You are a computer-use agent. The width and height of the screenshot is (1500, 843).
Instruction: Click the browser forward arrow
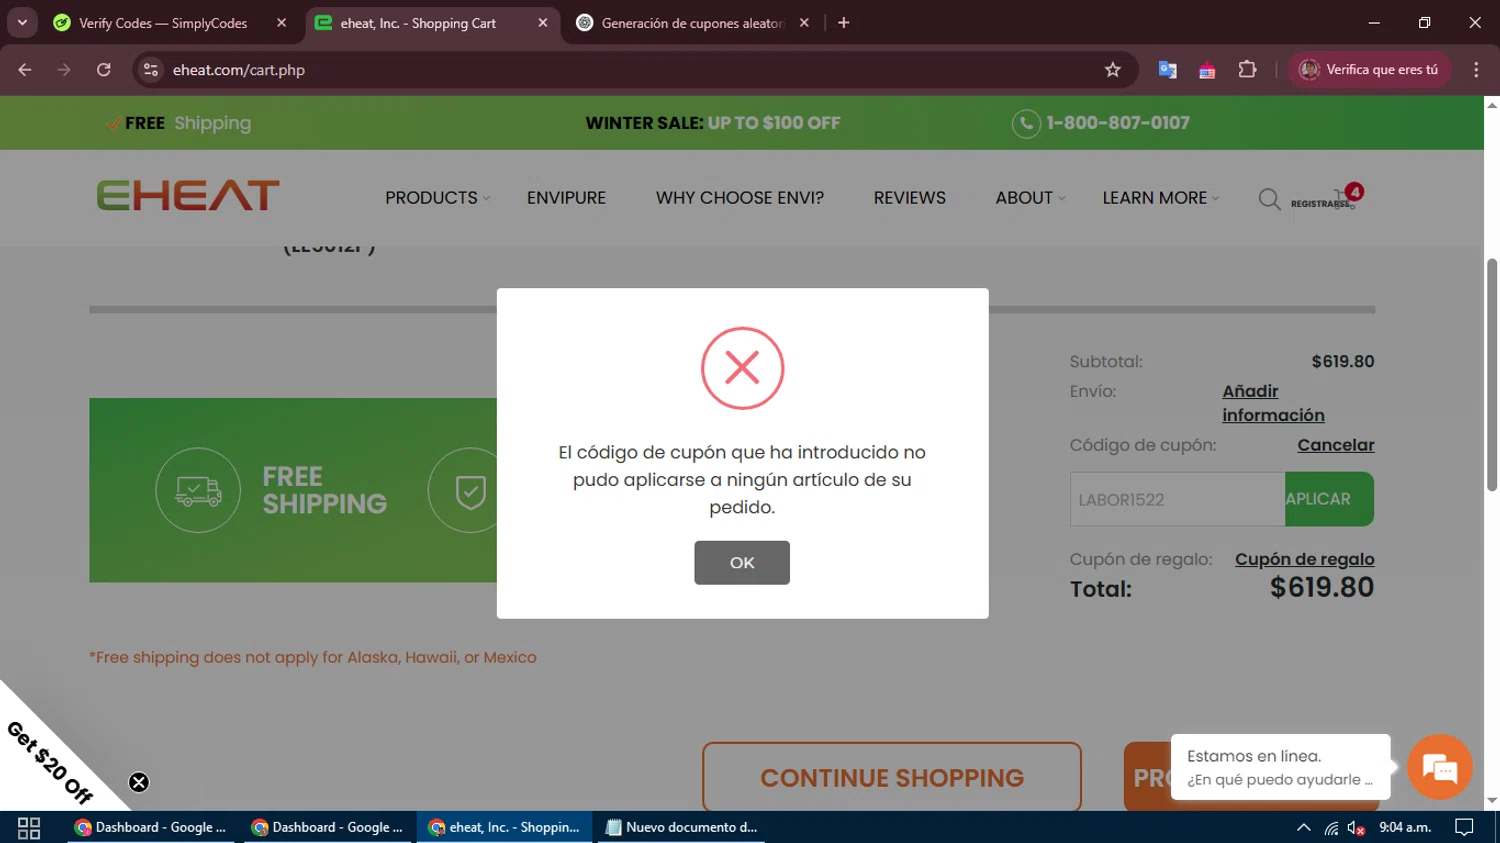(x=64, y=69)
